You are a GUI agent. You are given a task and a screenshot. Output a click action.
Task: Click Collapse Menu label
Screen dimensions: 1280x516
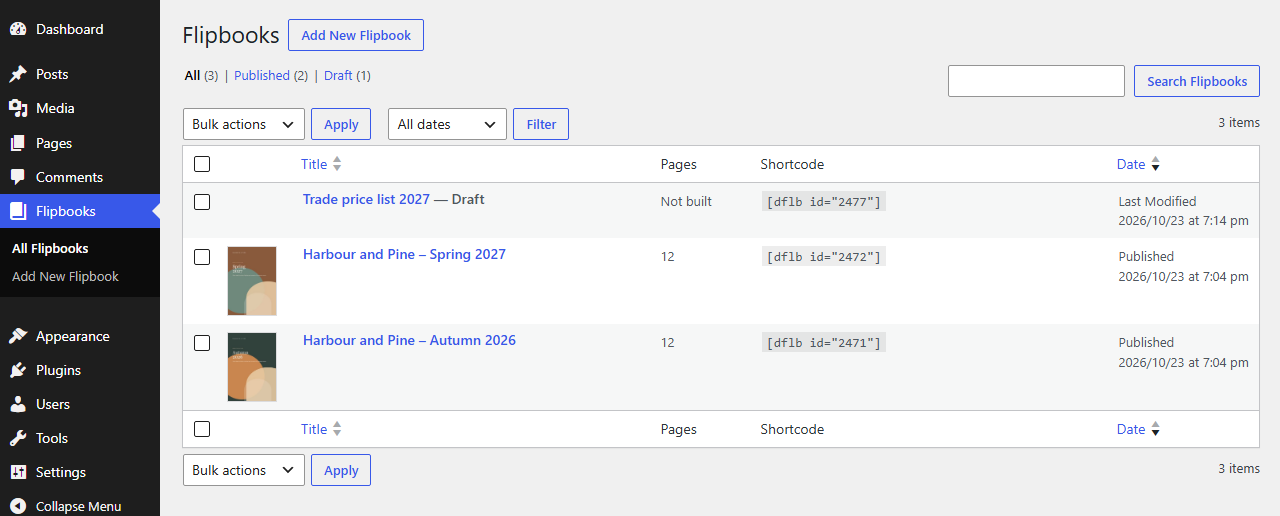pyautogui.click(x=78, y=506)
